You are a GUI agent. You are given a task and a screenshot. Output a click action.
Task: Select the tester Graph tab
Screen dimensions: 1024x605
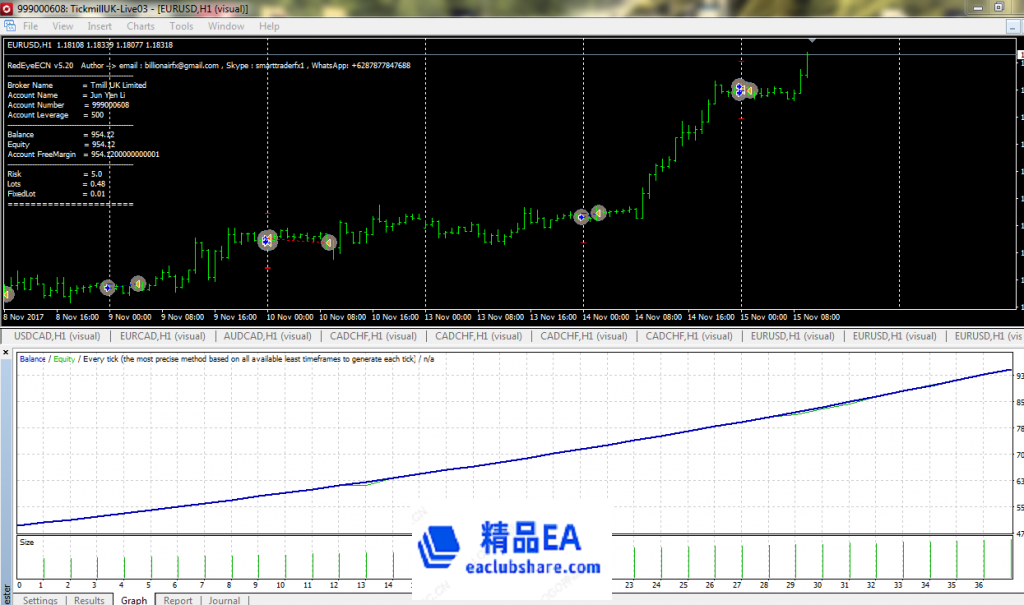click(x=134, y=600)
